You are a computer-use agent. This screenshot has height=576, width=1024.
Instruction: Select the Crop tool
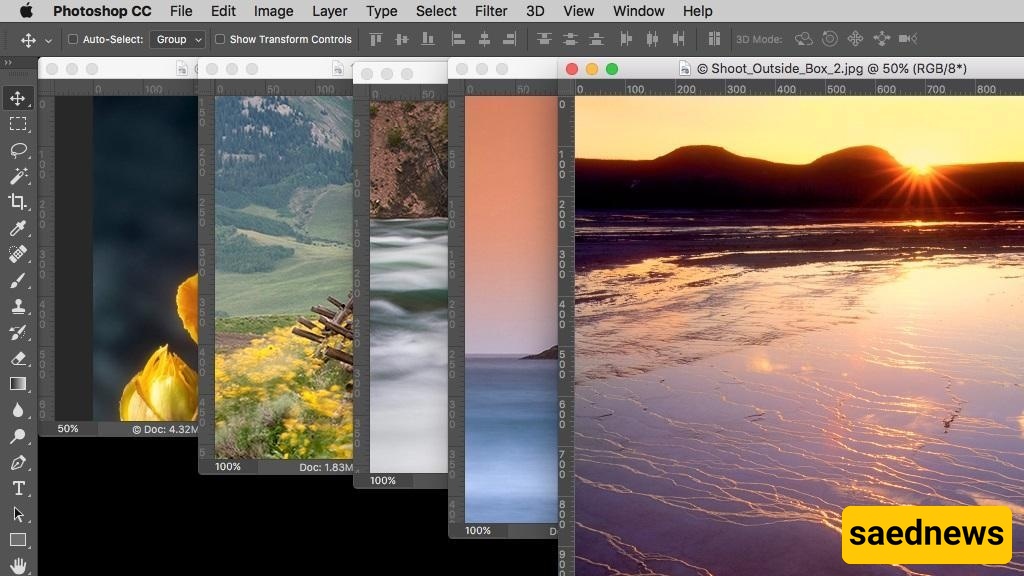[x=18, y=202]
